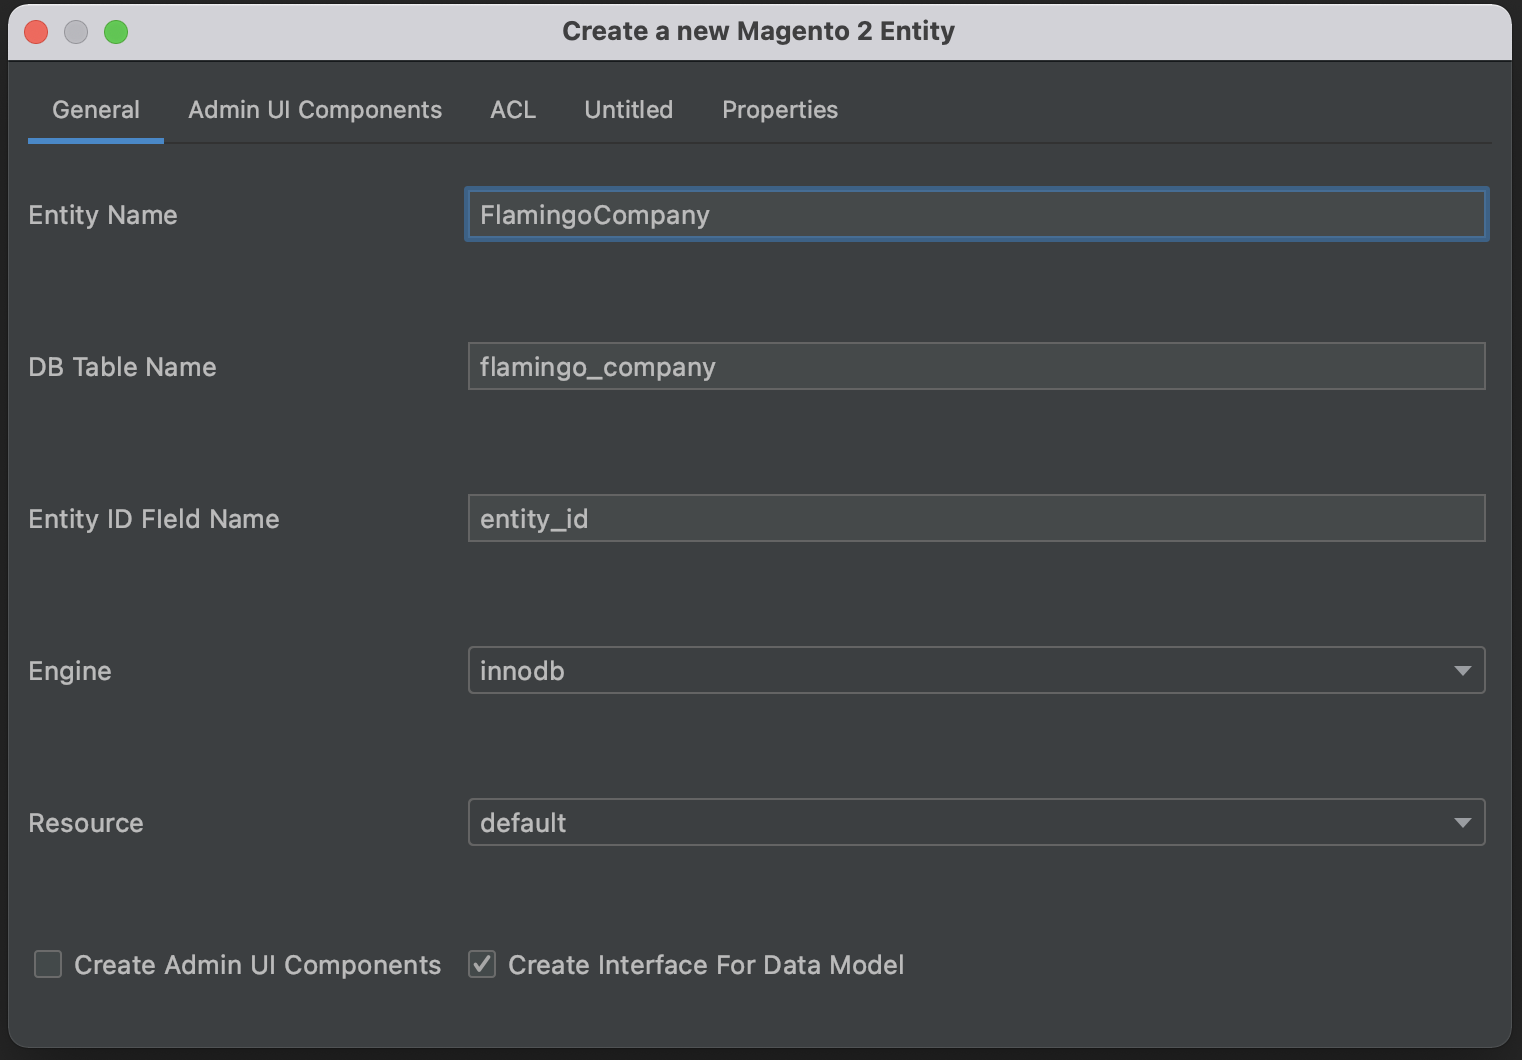Click the Entity Name label
Image resolution: width=1522 pixels, height=1060 pixels.
103,215
